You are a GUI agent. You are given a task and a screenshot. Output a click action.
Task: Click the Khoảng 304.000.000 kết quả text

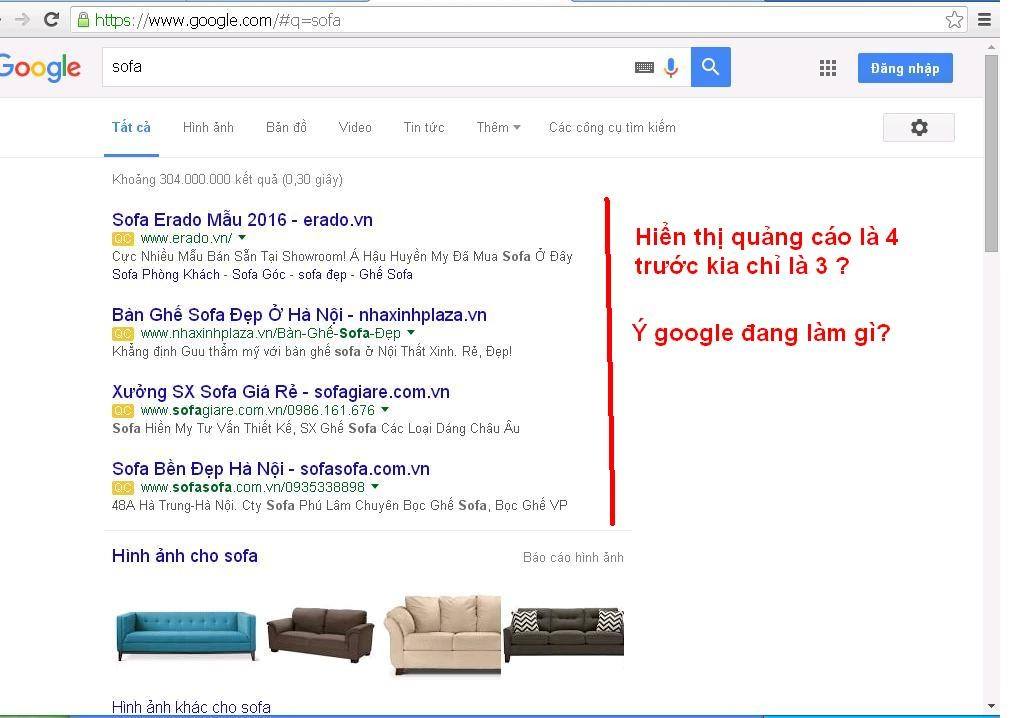pos(227,179)
